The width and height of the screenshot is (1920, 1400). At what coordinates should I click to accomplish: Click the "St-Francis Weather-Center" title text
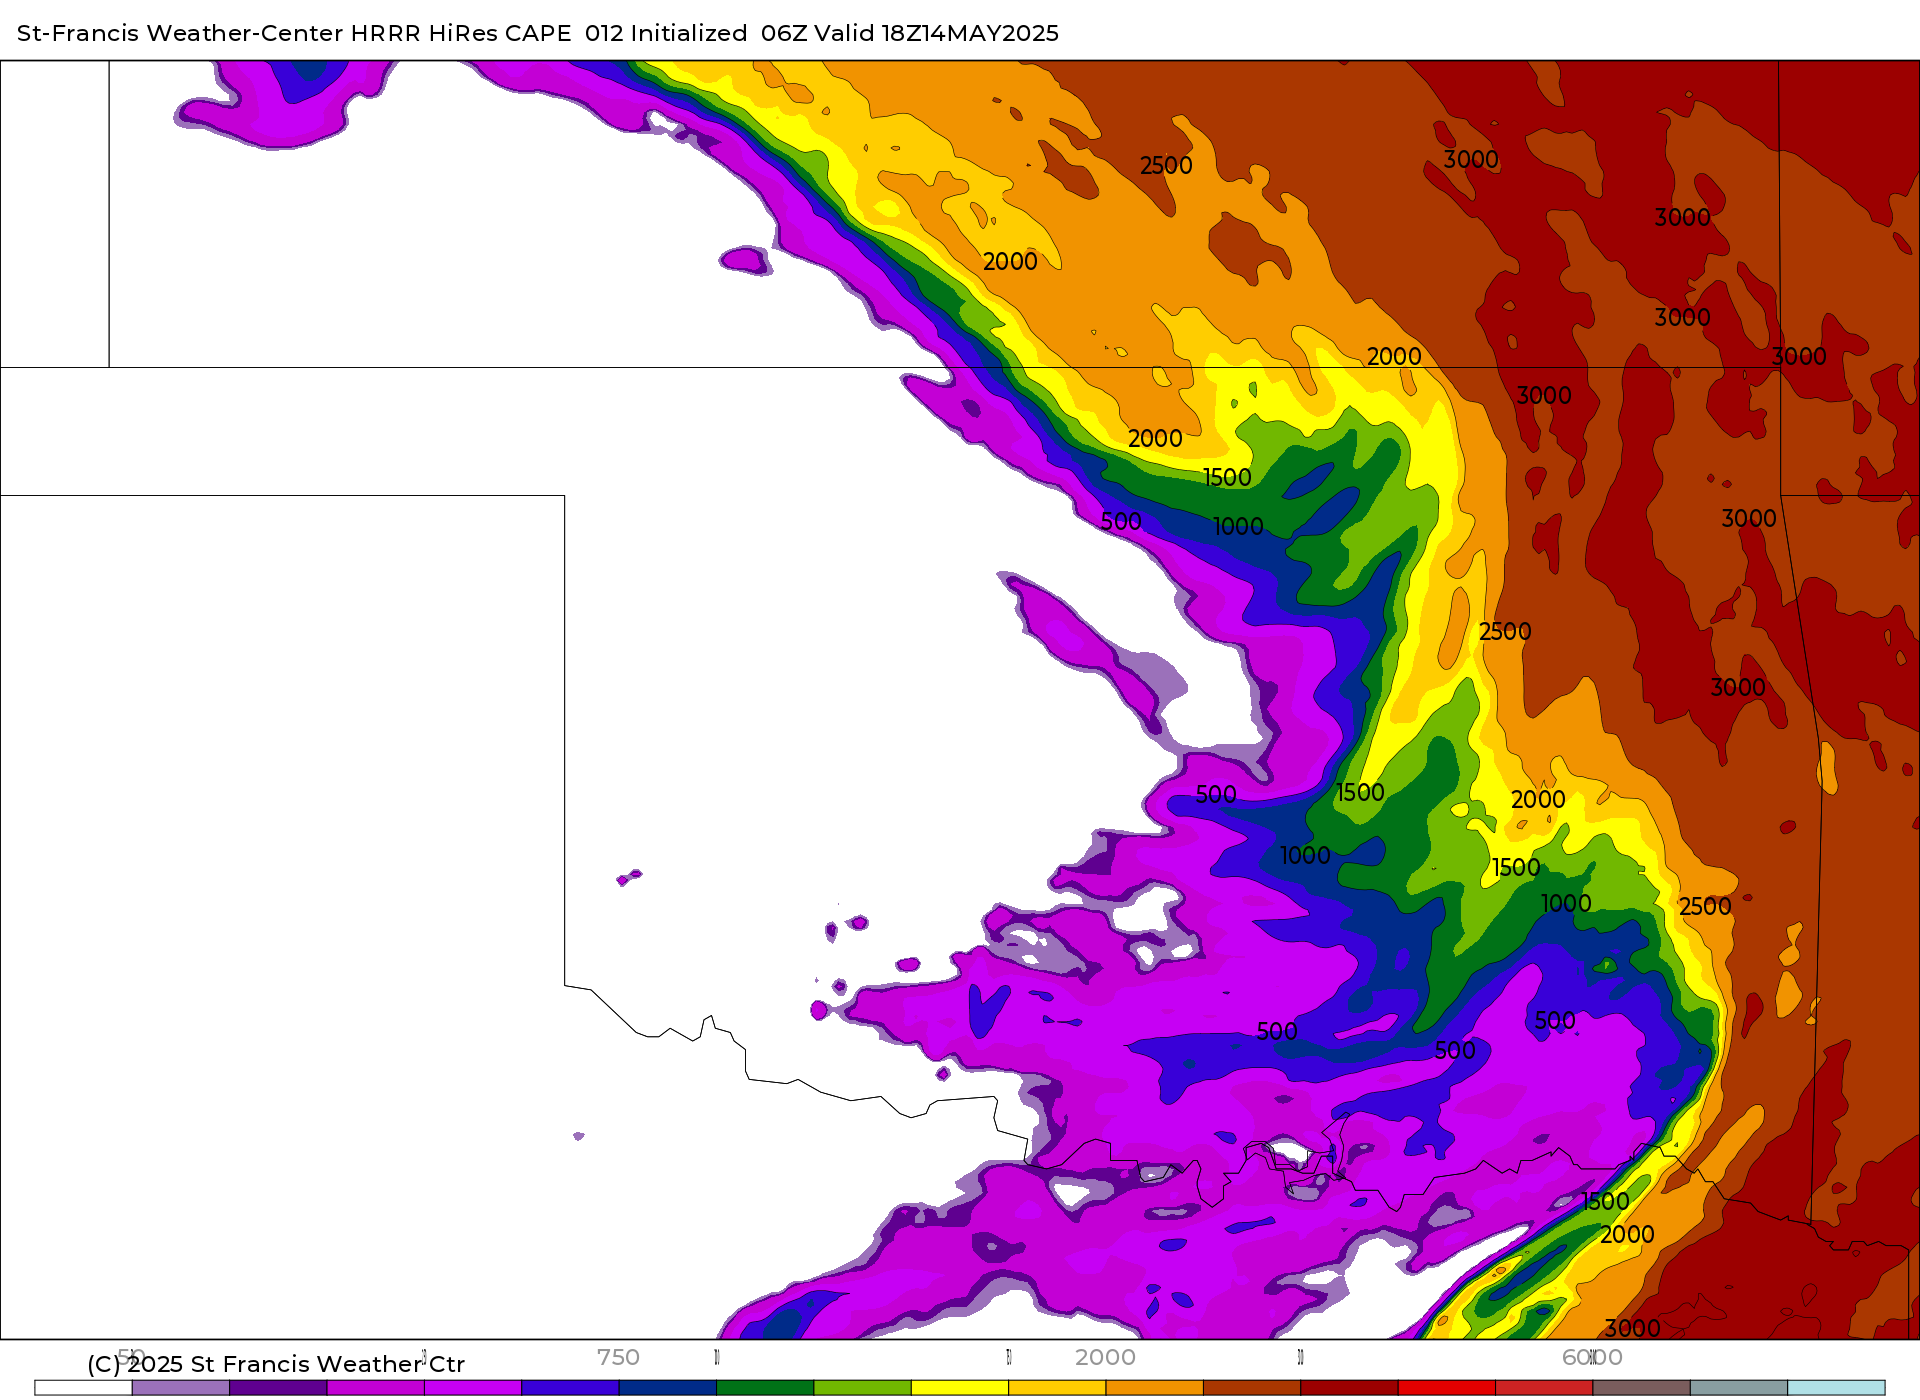point(180,33)
